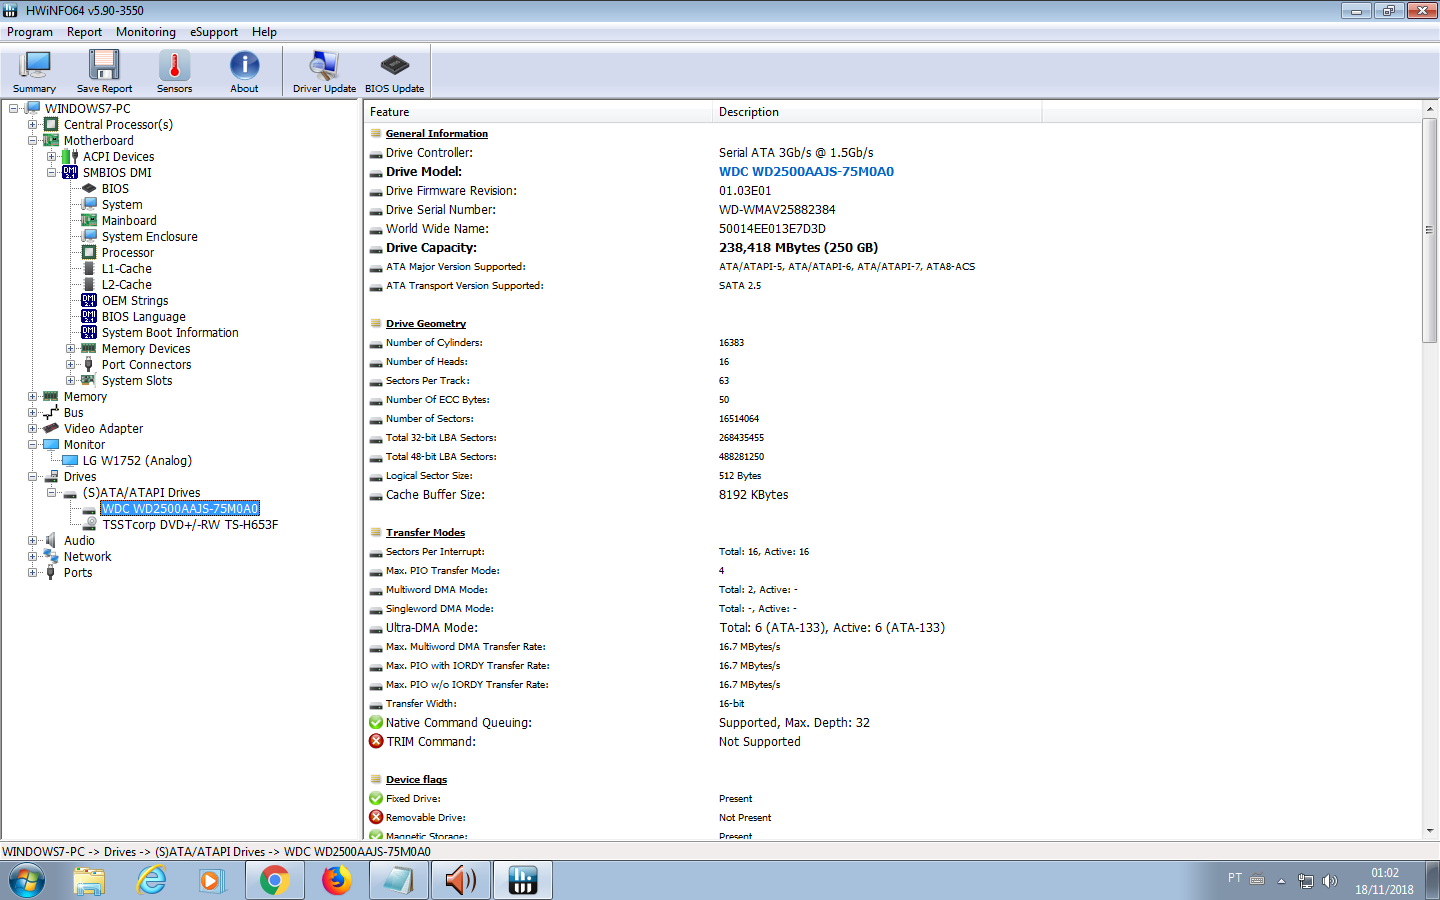Image resolution: width=1440 pixels, height=900 pixels.
Task: Select WDC WD2500AAJS-75M0A0 drive
Action: [180, 508]
